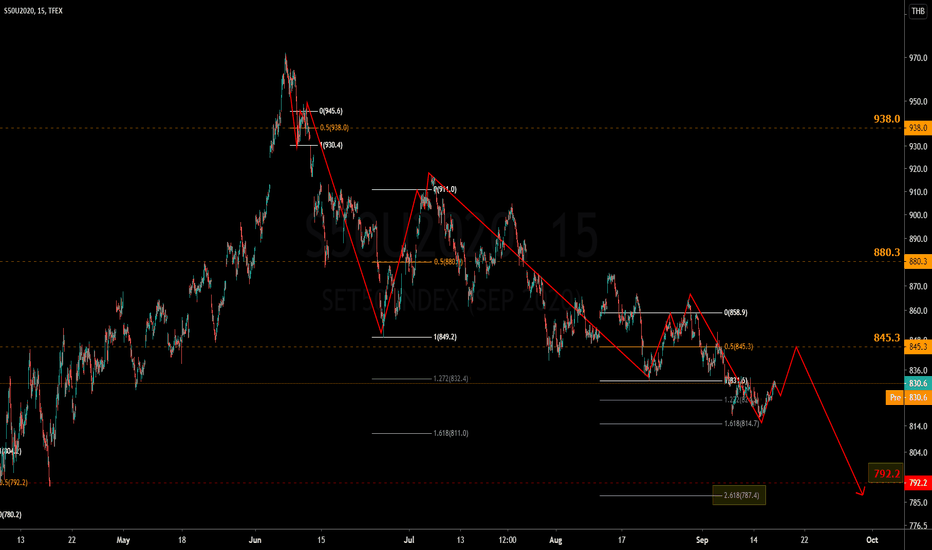932x550 pixels.
Task: Click the 920.0 price scale label
Action: point(918,169)
